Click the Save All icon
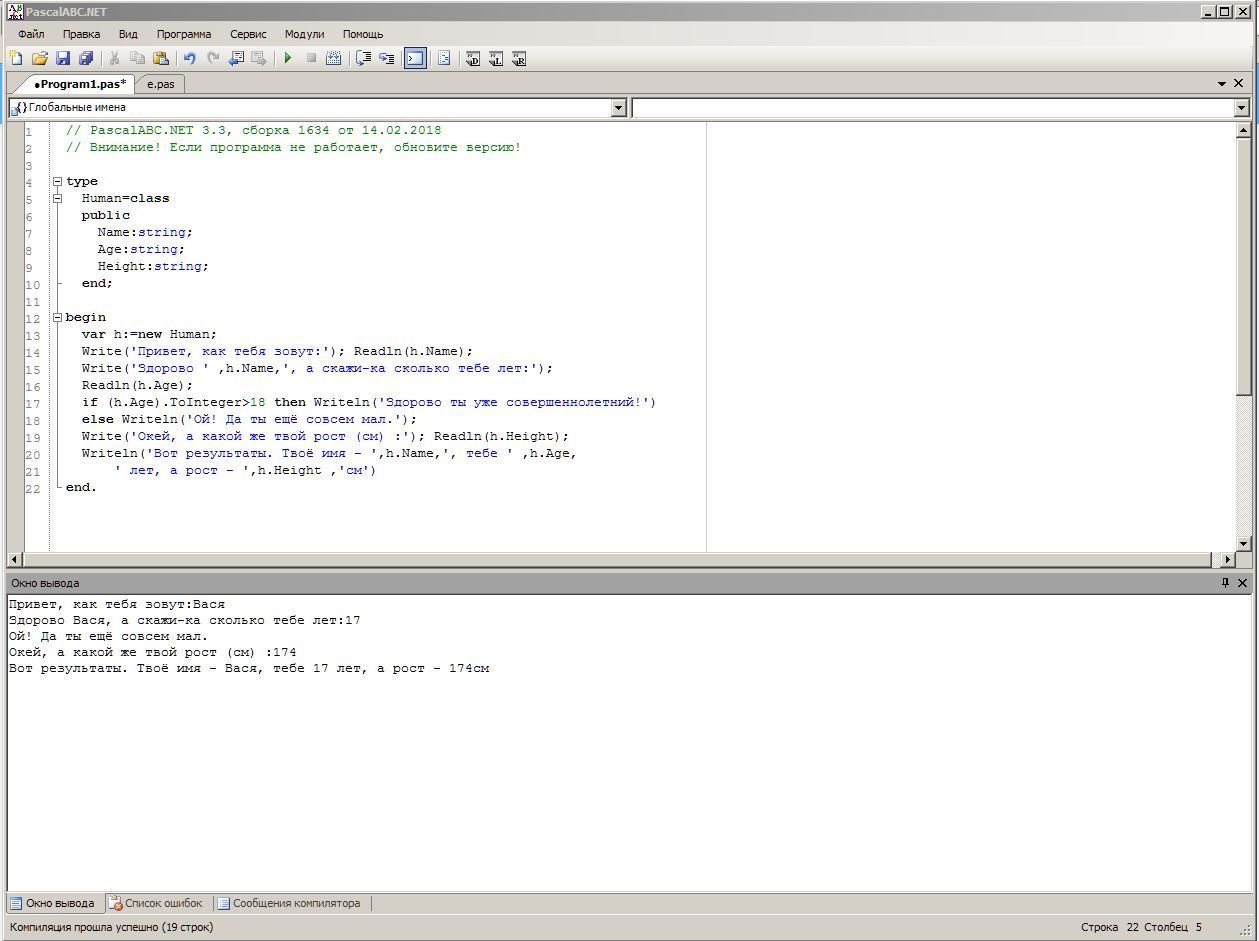The width and height of the screenshot is (1259, 941). coord(86,59)
